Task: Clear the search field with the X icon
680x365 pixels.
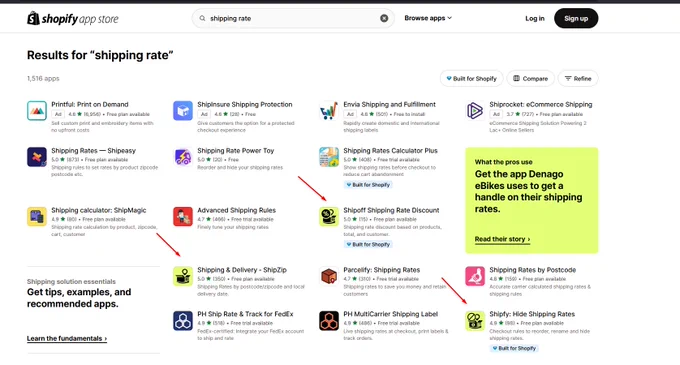Action: point(384,18)
